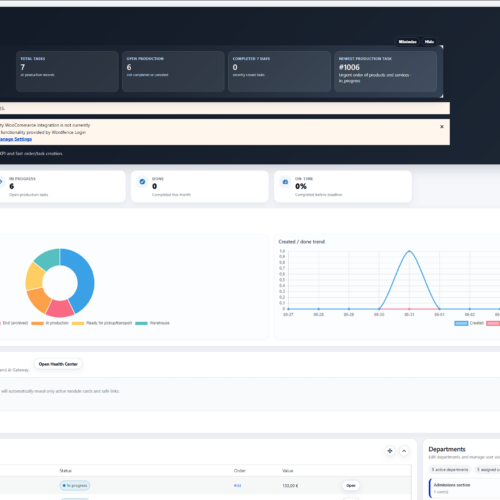Select the Completed 7 Days card

pyautogui.click(x=279, y=71)
